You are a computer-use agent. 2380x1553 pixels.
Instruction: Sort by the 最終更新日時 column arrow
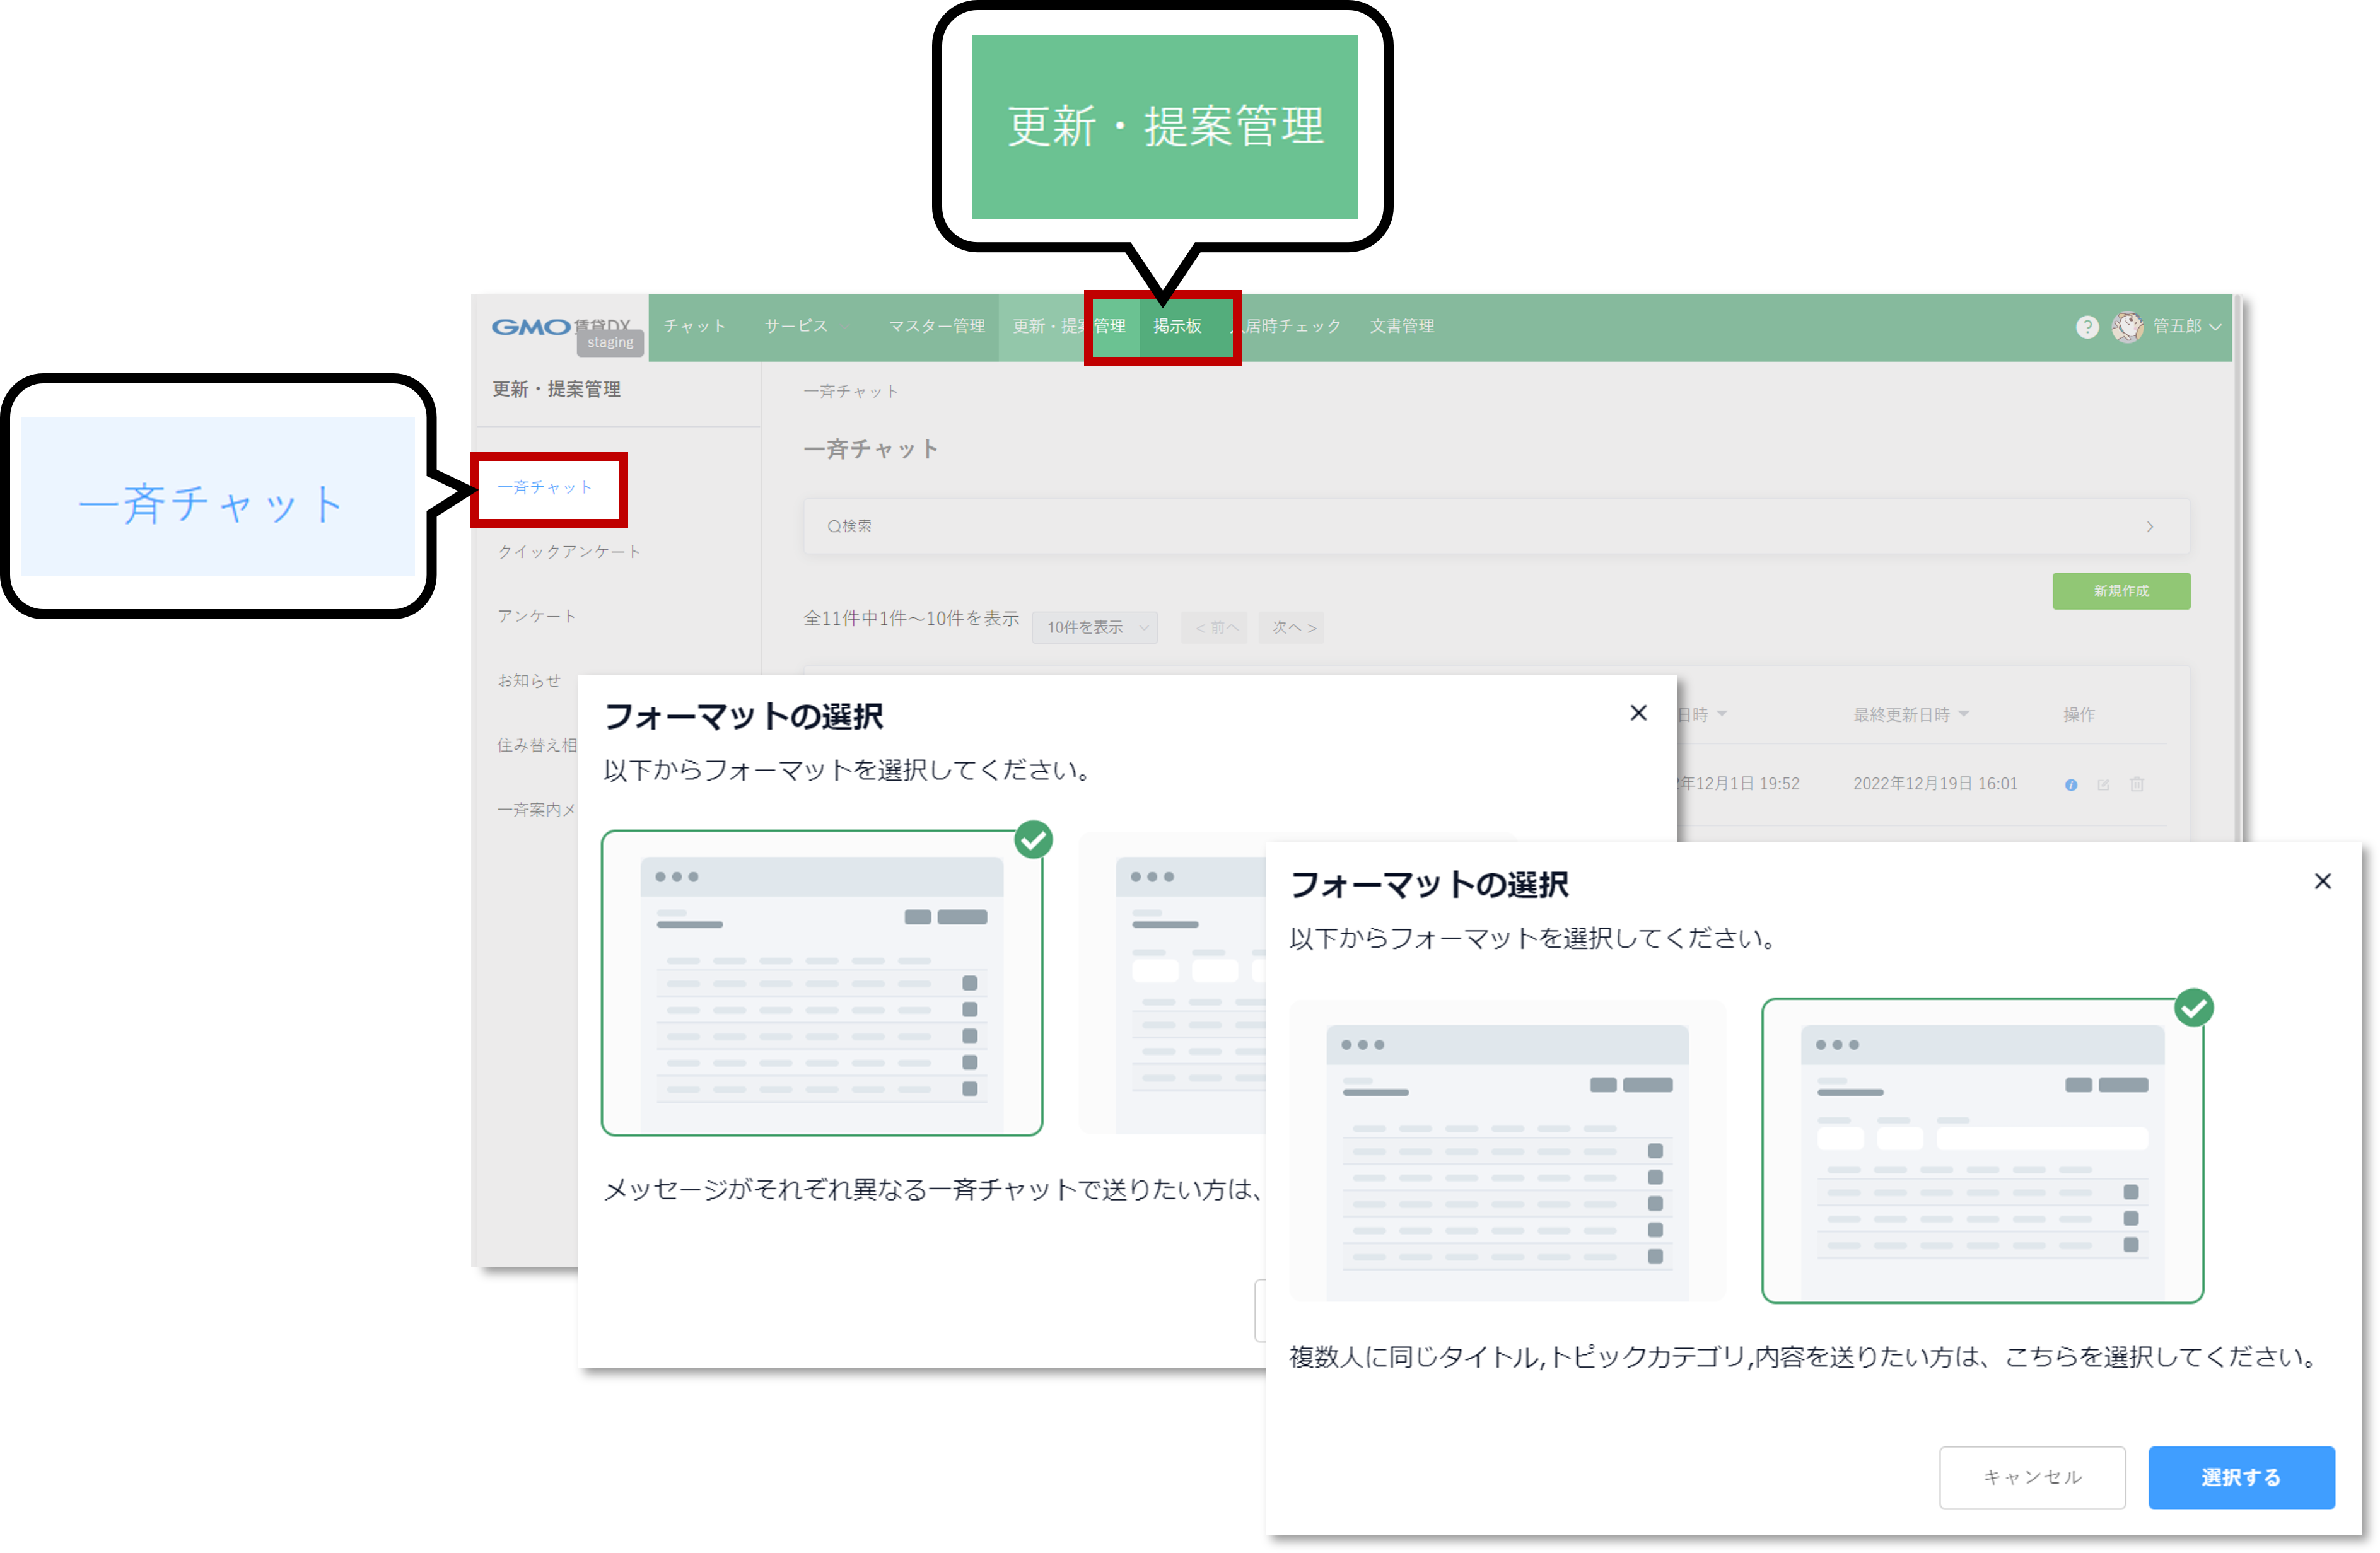point(1964,714)
